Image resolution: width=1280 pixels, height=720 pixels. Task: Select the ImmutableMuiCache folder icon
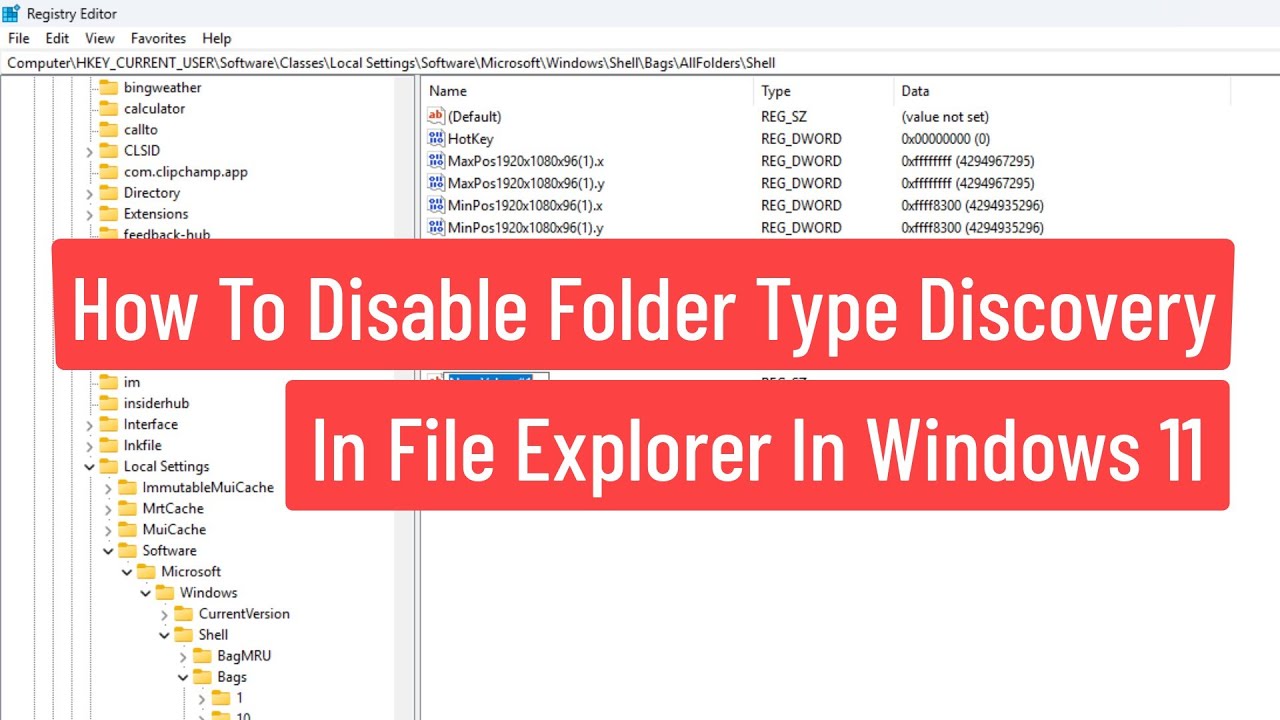tap(127, 487)
